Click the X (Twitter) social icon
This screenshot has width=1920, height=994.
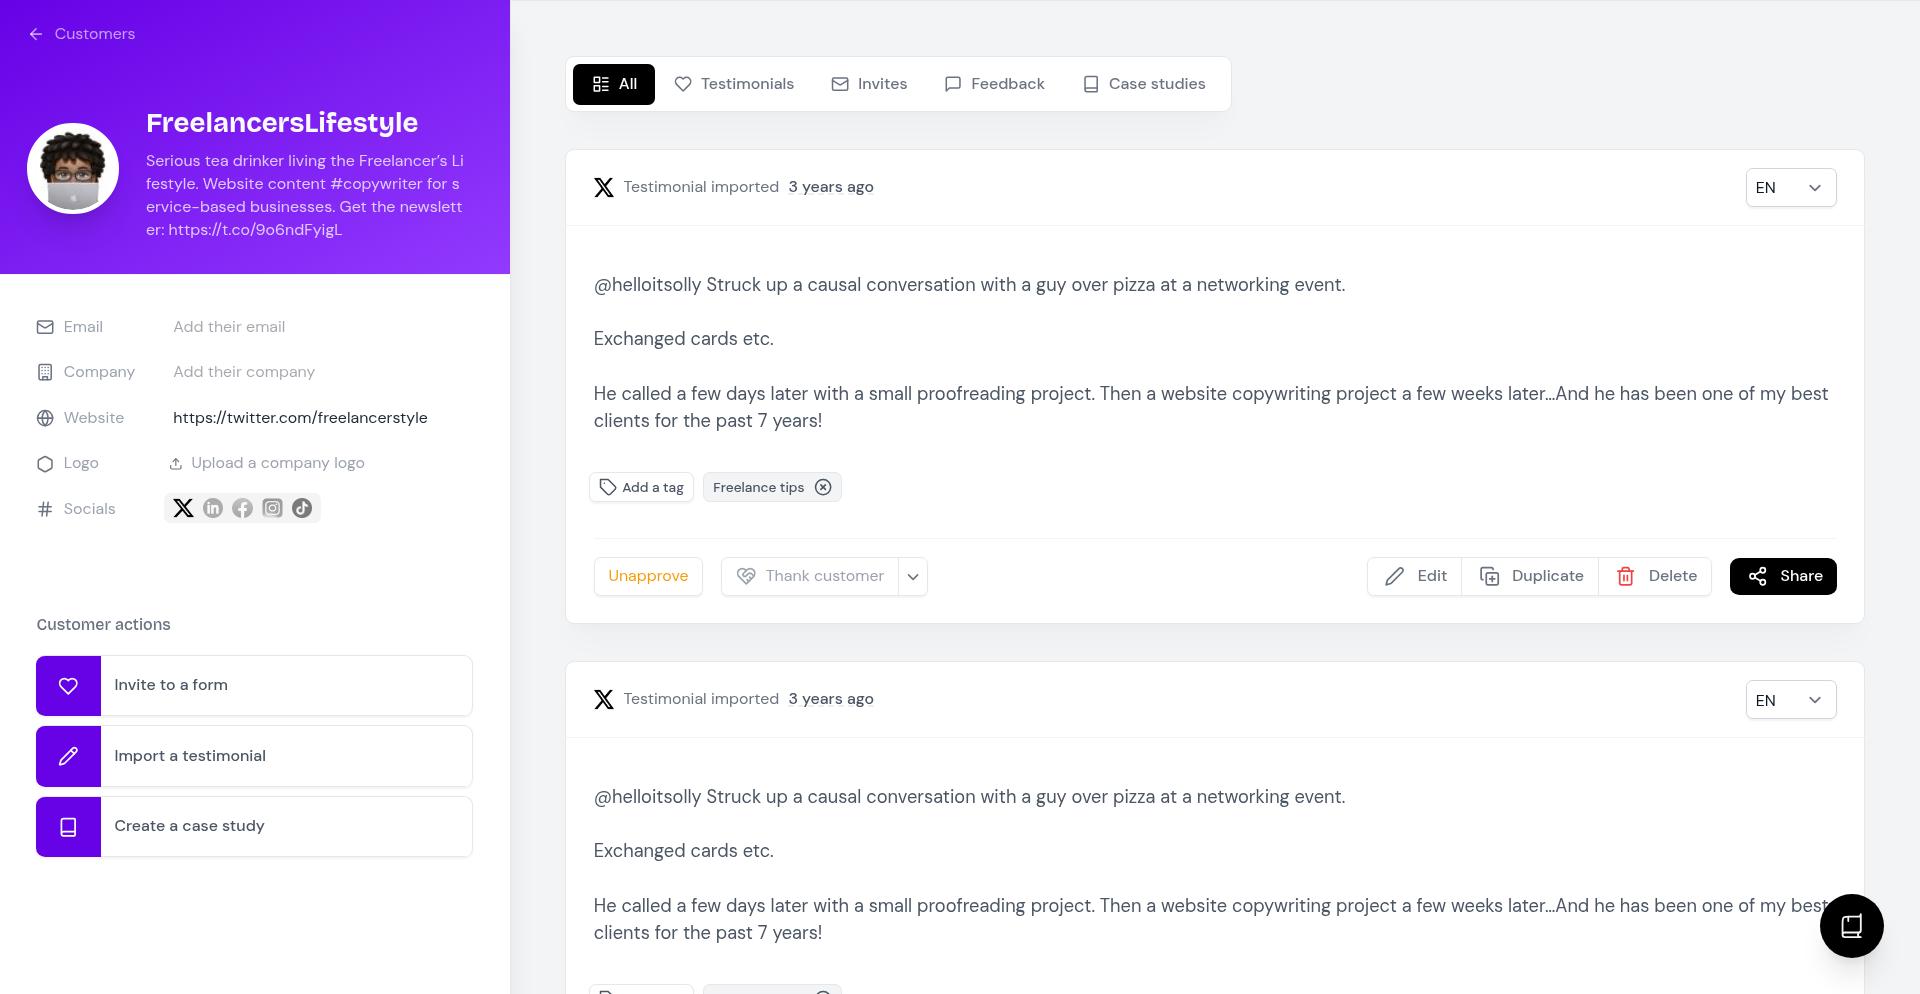click(x=183, y=508)
